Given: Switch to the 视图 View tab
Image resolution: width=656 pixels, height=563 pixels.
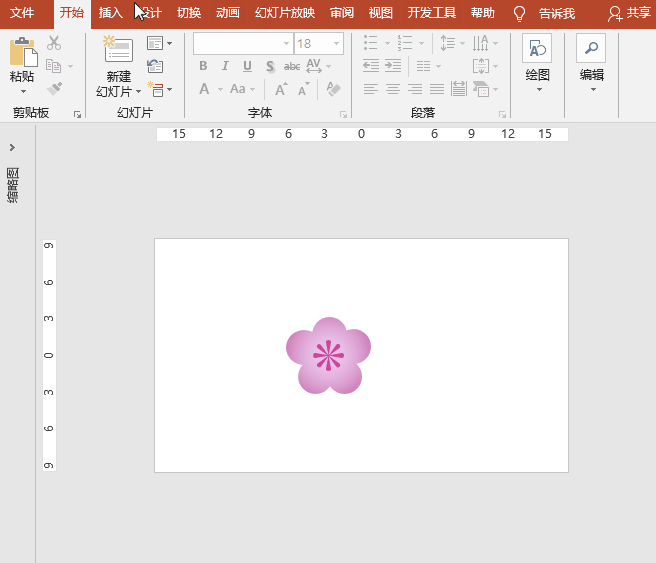Looking at the screenshot, I should click(x=381, y=13).
